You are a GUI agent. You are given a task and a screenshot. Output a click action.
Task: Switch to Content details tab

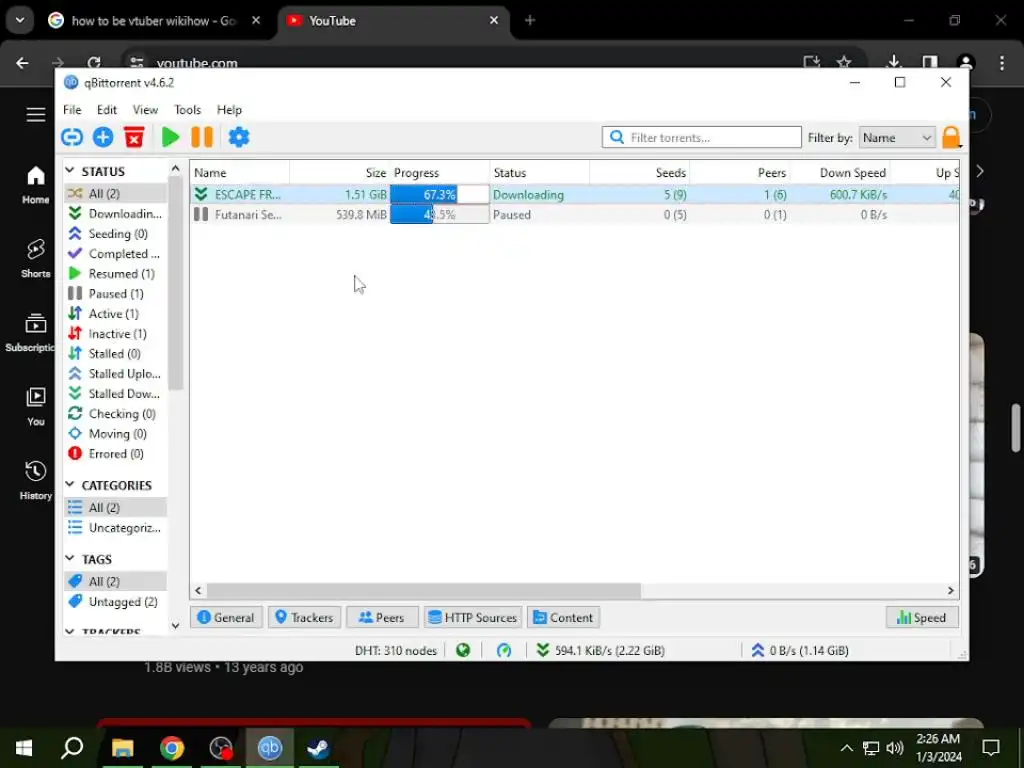564,618
